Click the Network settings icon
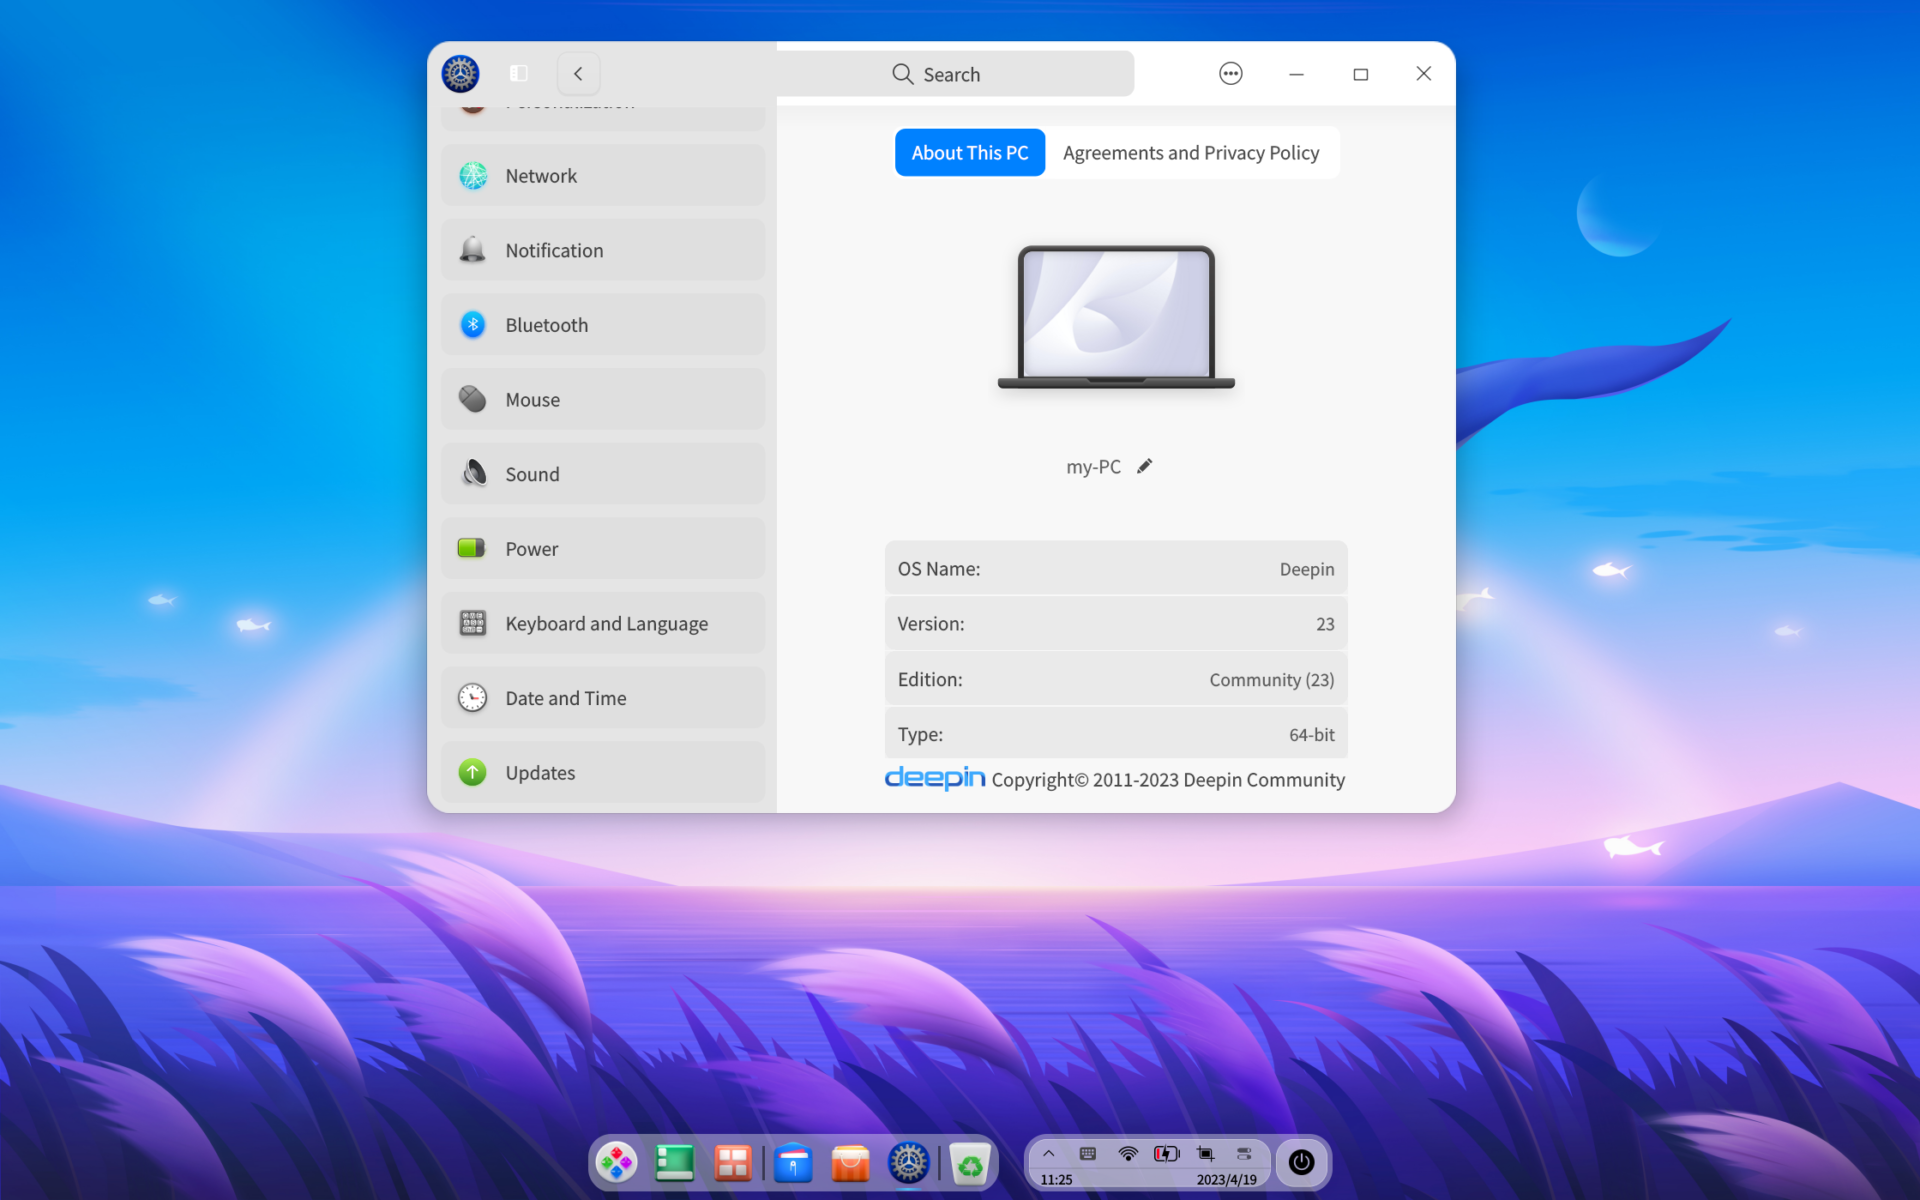Screen dimensions: 1920x1200 pos(473,174)
